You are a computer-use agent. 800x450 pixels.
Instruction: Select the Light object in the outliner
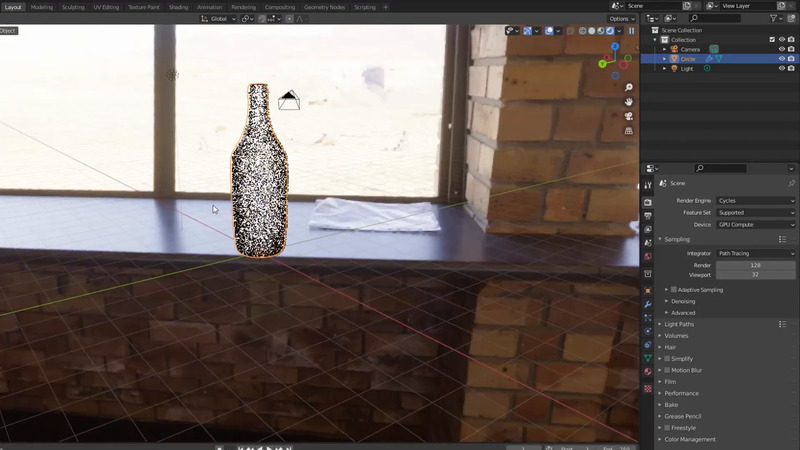[688, 69]
